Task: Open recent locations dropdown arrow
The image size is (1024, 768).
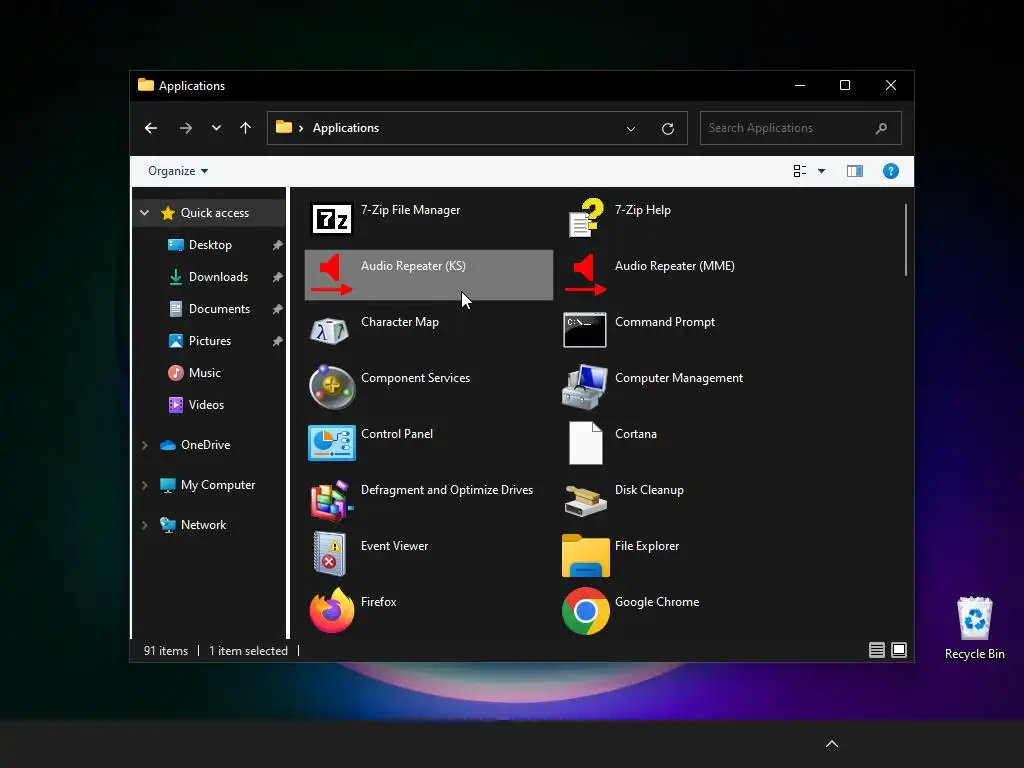Action: 216,128
